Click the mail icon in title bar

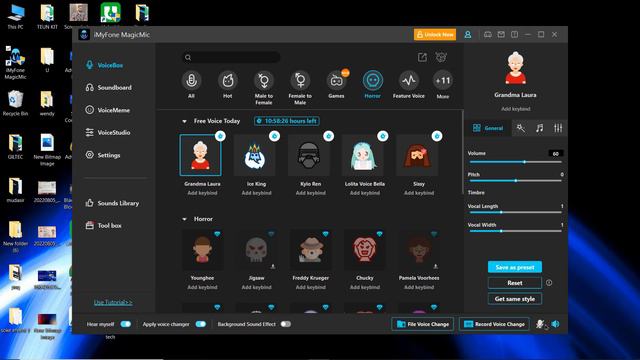[x=501, y=35]
